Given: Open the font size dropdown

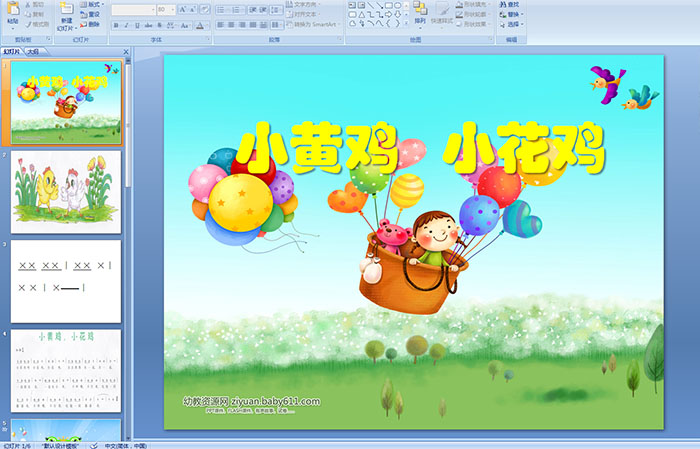Looking at the screenshot, I should (x=171, y=9).
